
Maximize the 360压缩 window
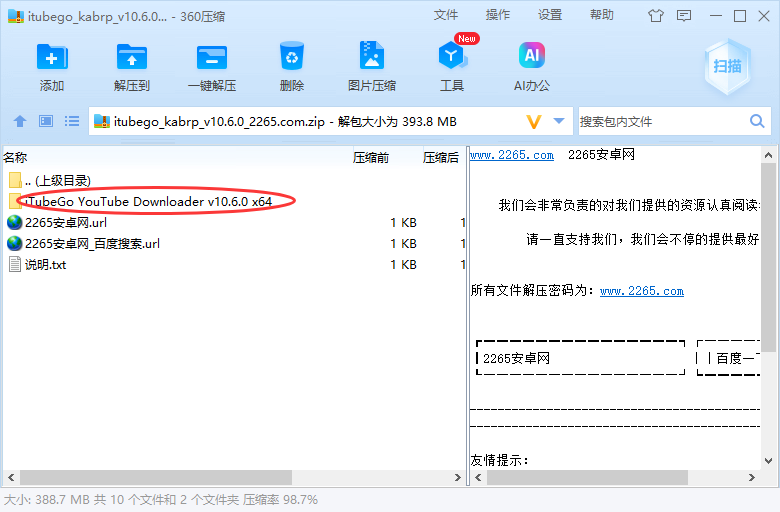tap(740, 16)
